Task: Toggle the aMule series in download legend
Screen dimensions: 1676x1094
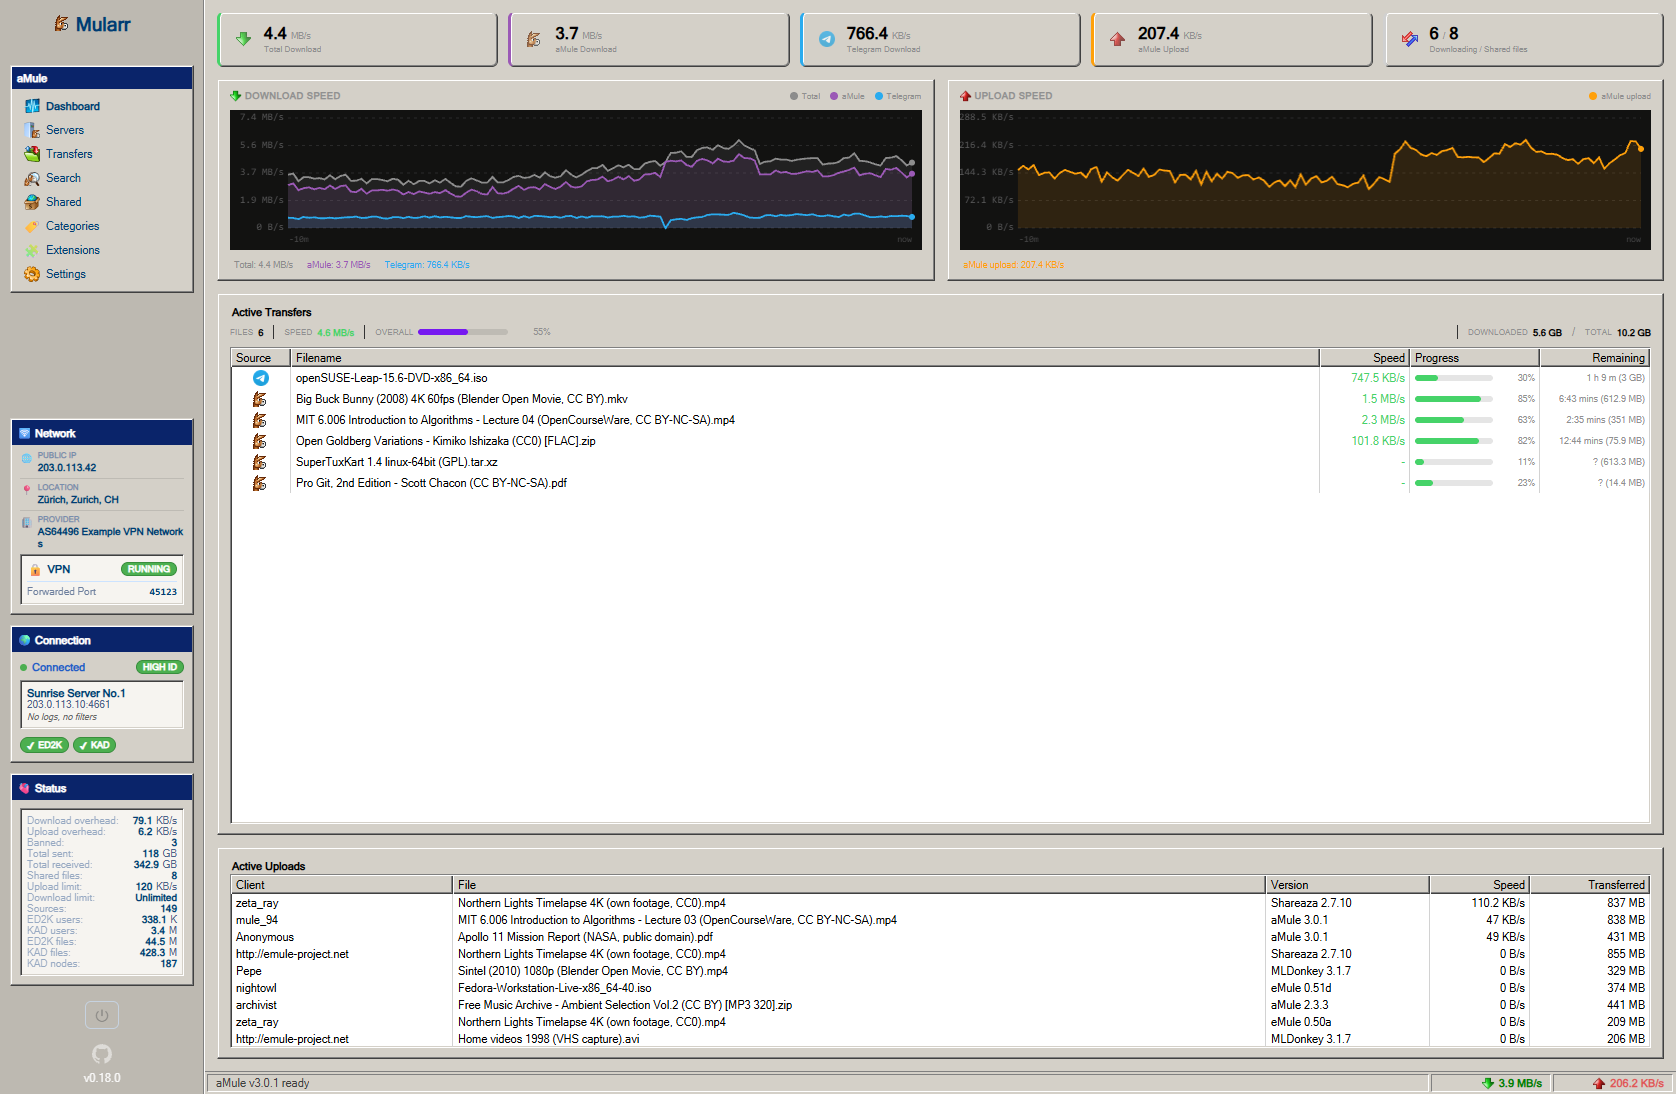Action: pos(847,97)
